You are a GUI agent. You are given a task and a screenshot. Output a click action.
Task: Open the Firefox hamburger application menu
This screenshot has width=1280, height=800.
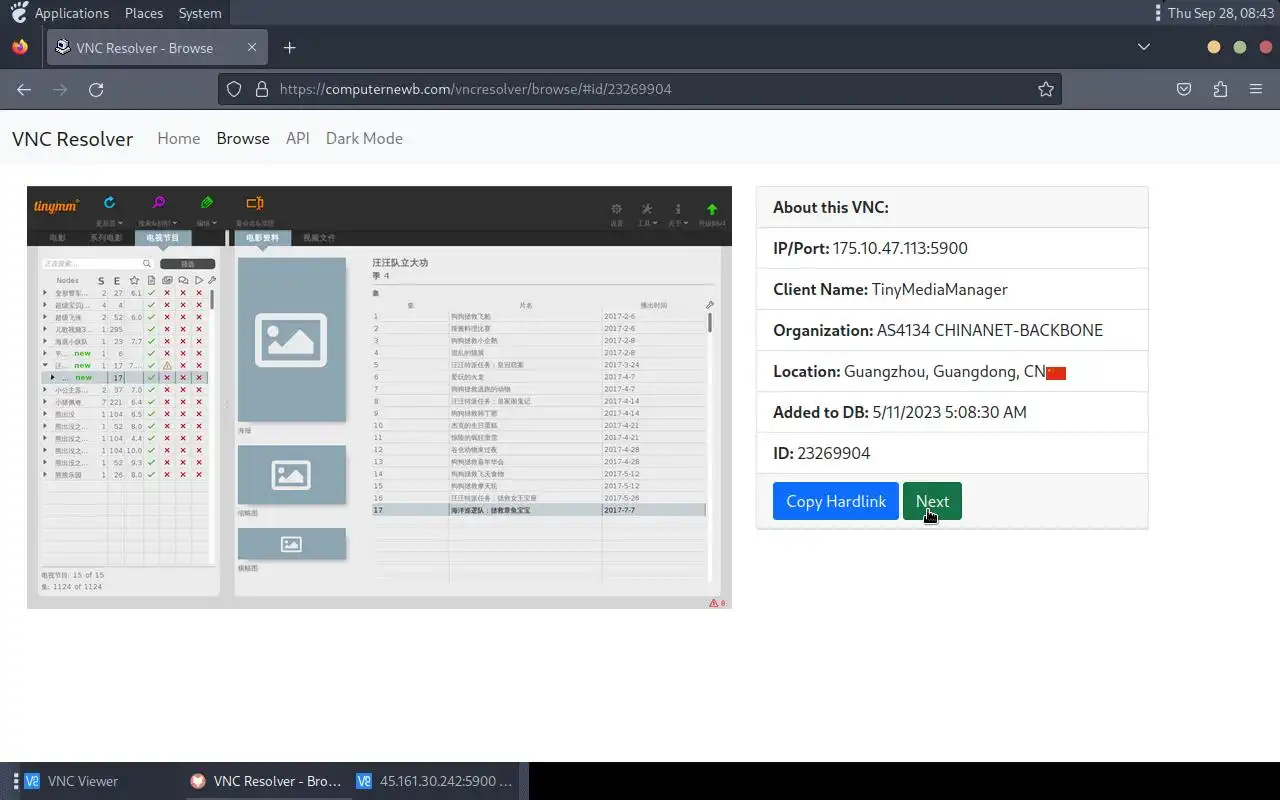1256,89
